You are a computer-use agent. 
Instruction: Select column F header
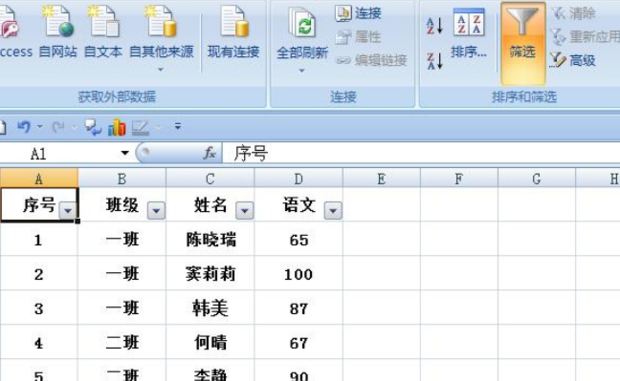[x=459, y=179]
